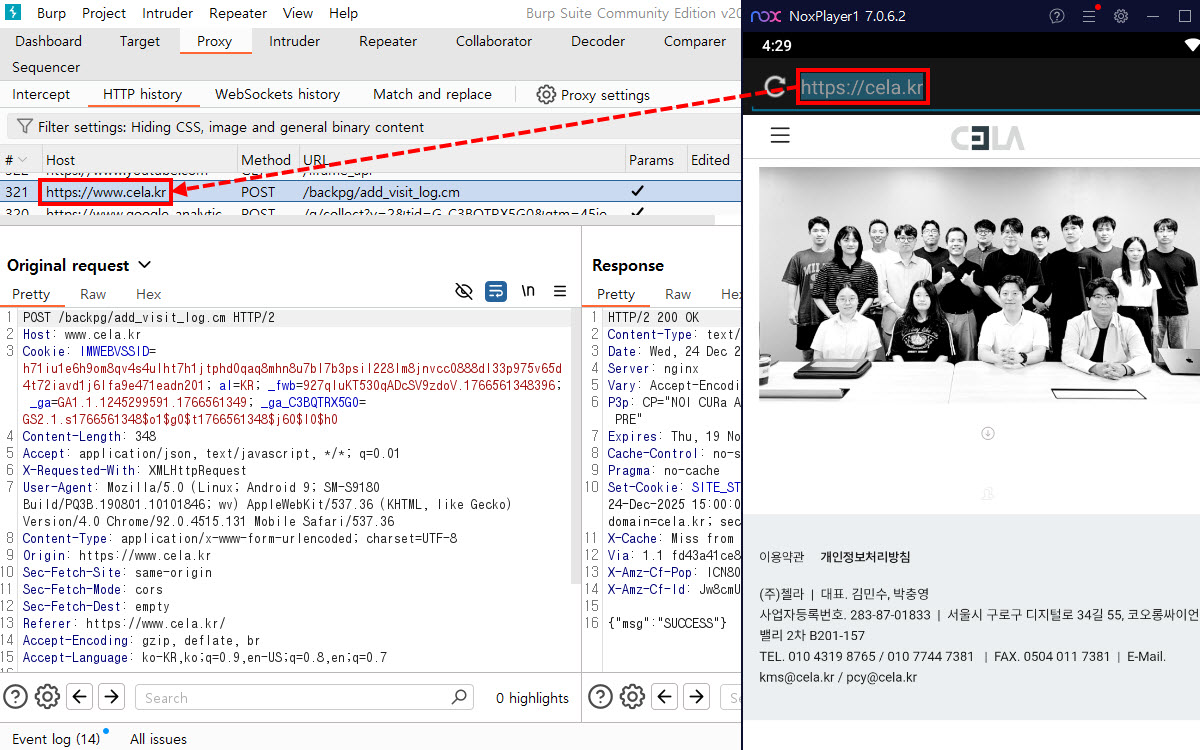
Task: Open request pane help icon
Action: [15, 697]
